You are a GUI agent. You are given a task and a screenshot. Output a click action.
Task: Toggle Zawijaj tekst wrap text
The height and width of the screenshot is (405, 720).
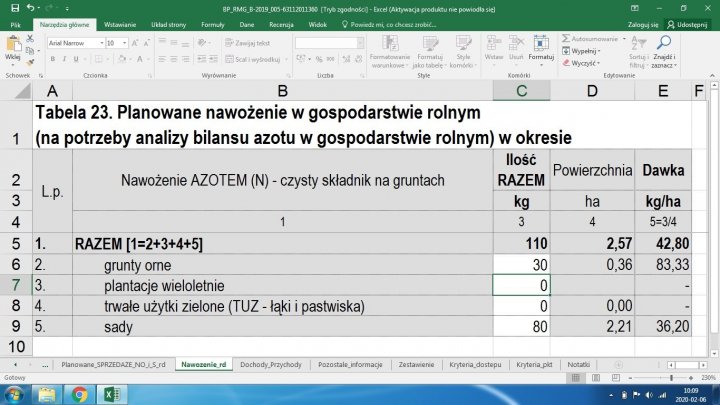click(x=248, y=43)
